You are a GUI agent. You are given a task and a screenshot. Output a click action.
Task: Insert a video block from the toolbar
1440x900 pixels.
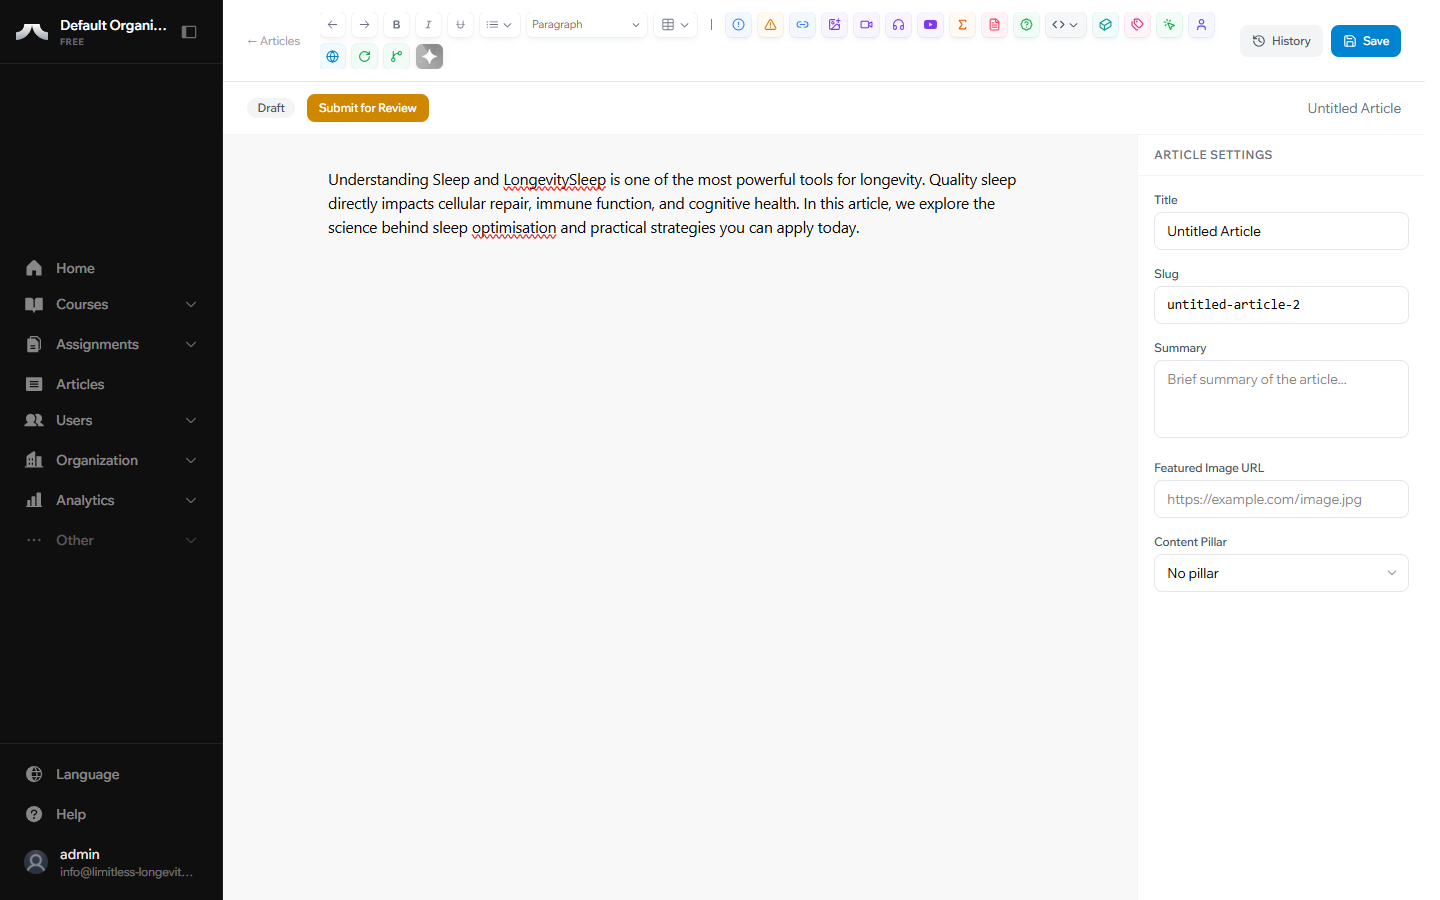pos(866,24)
